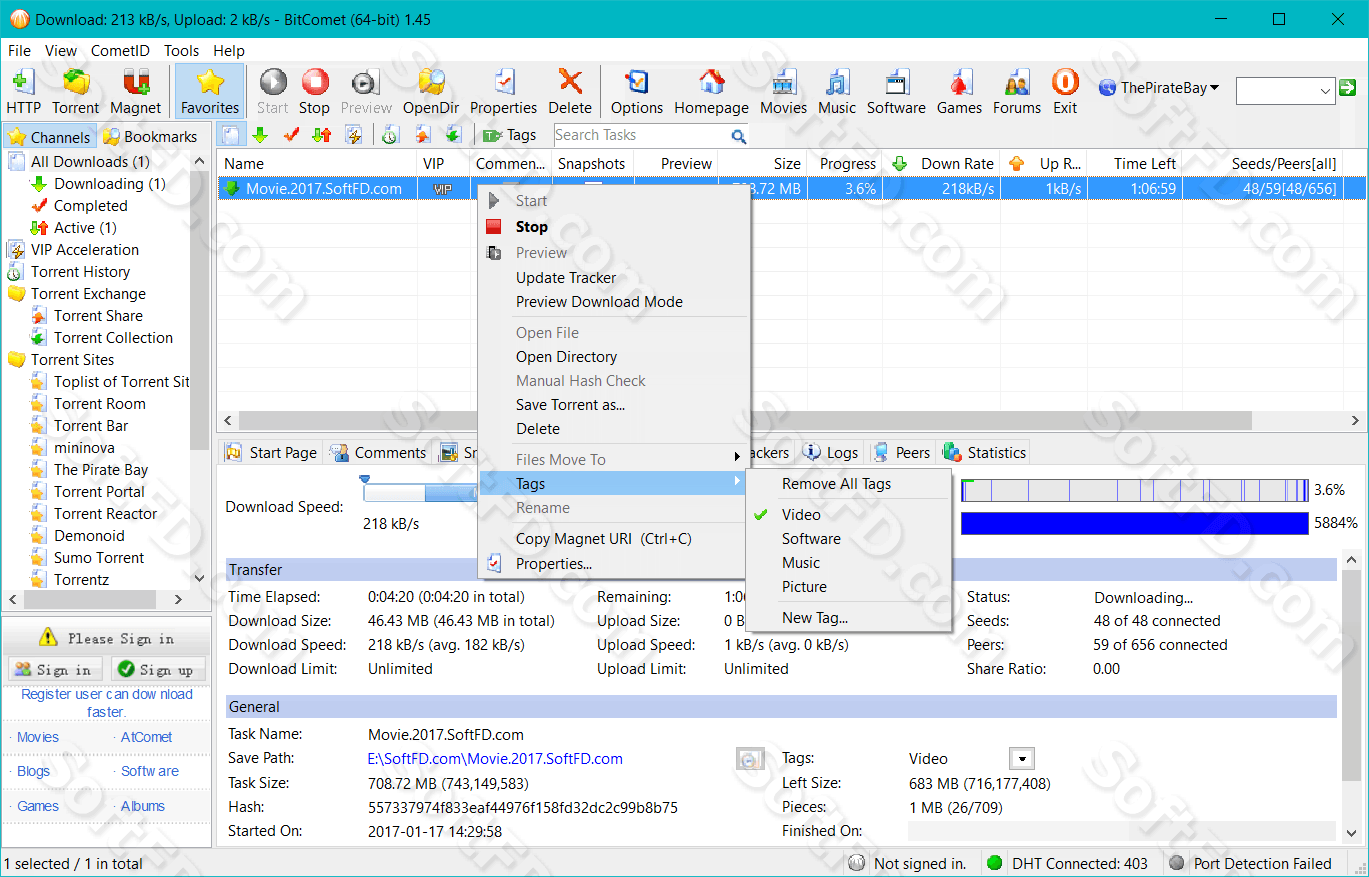This screenshot has height=877, width=1369.
Task: Click the Exit power icon
Action: pos(1065,91)
